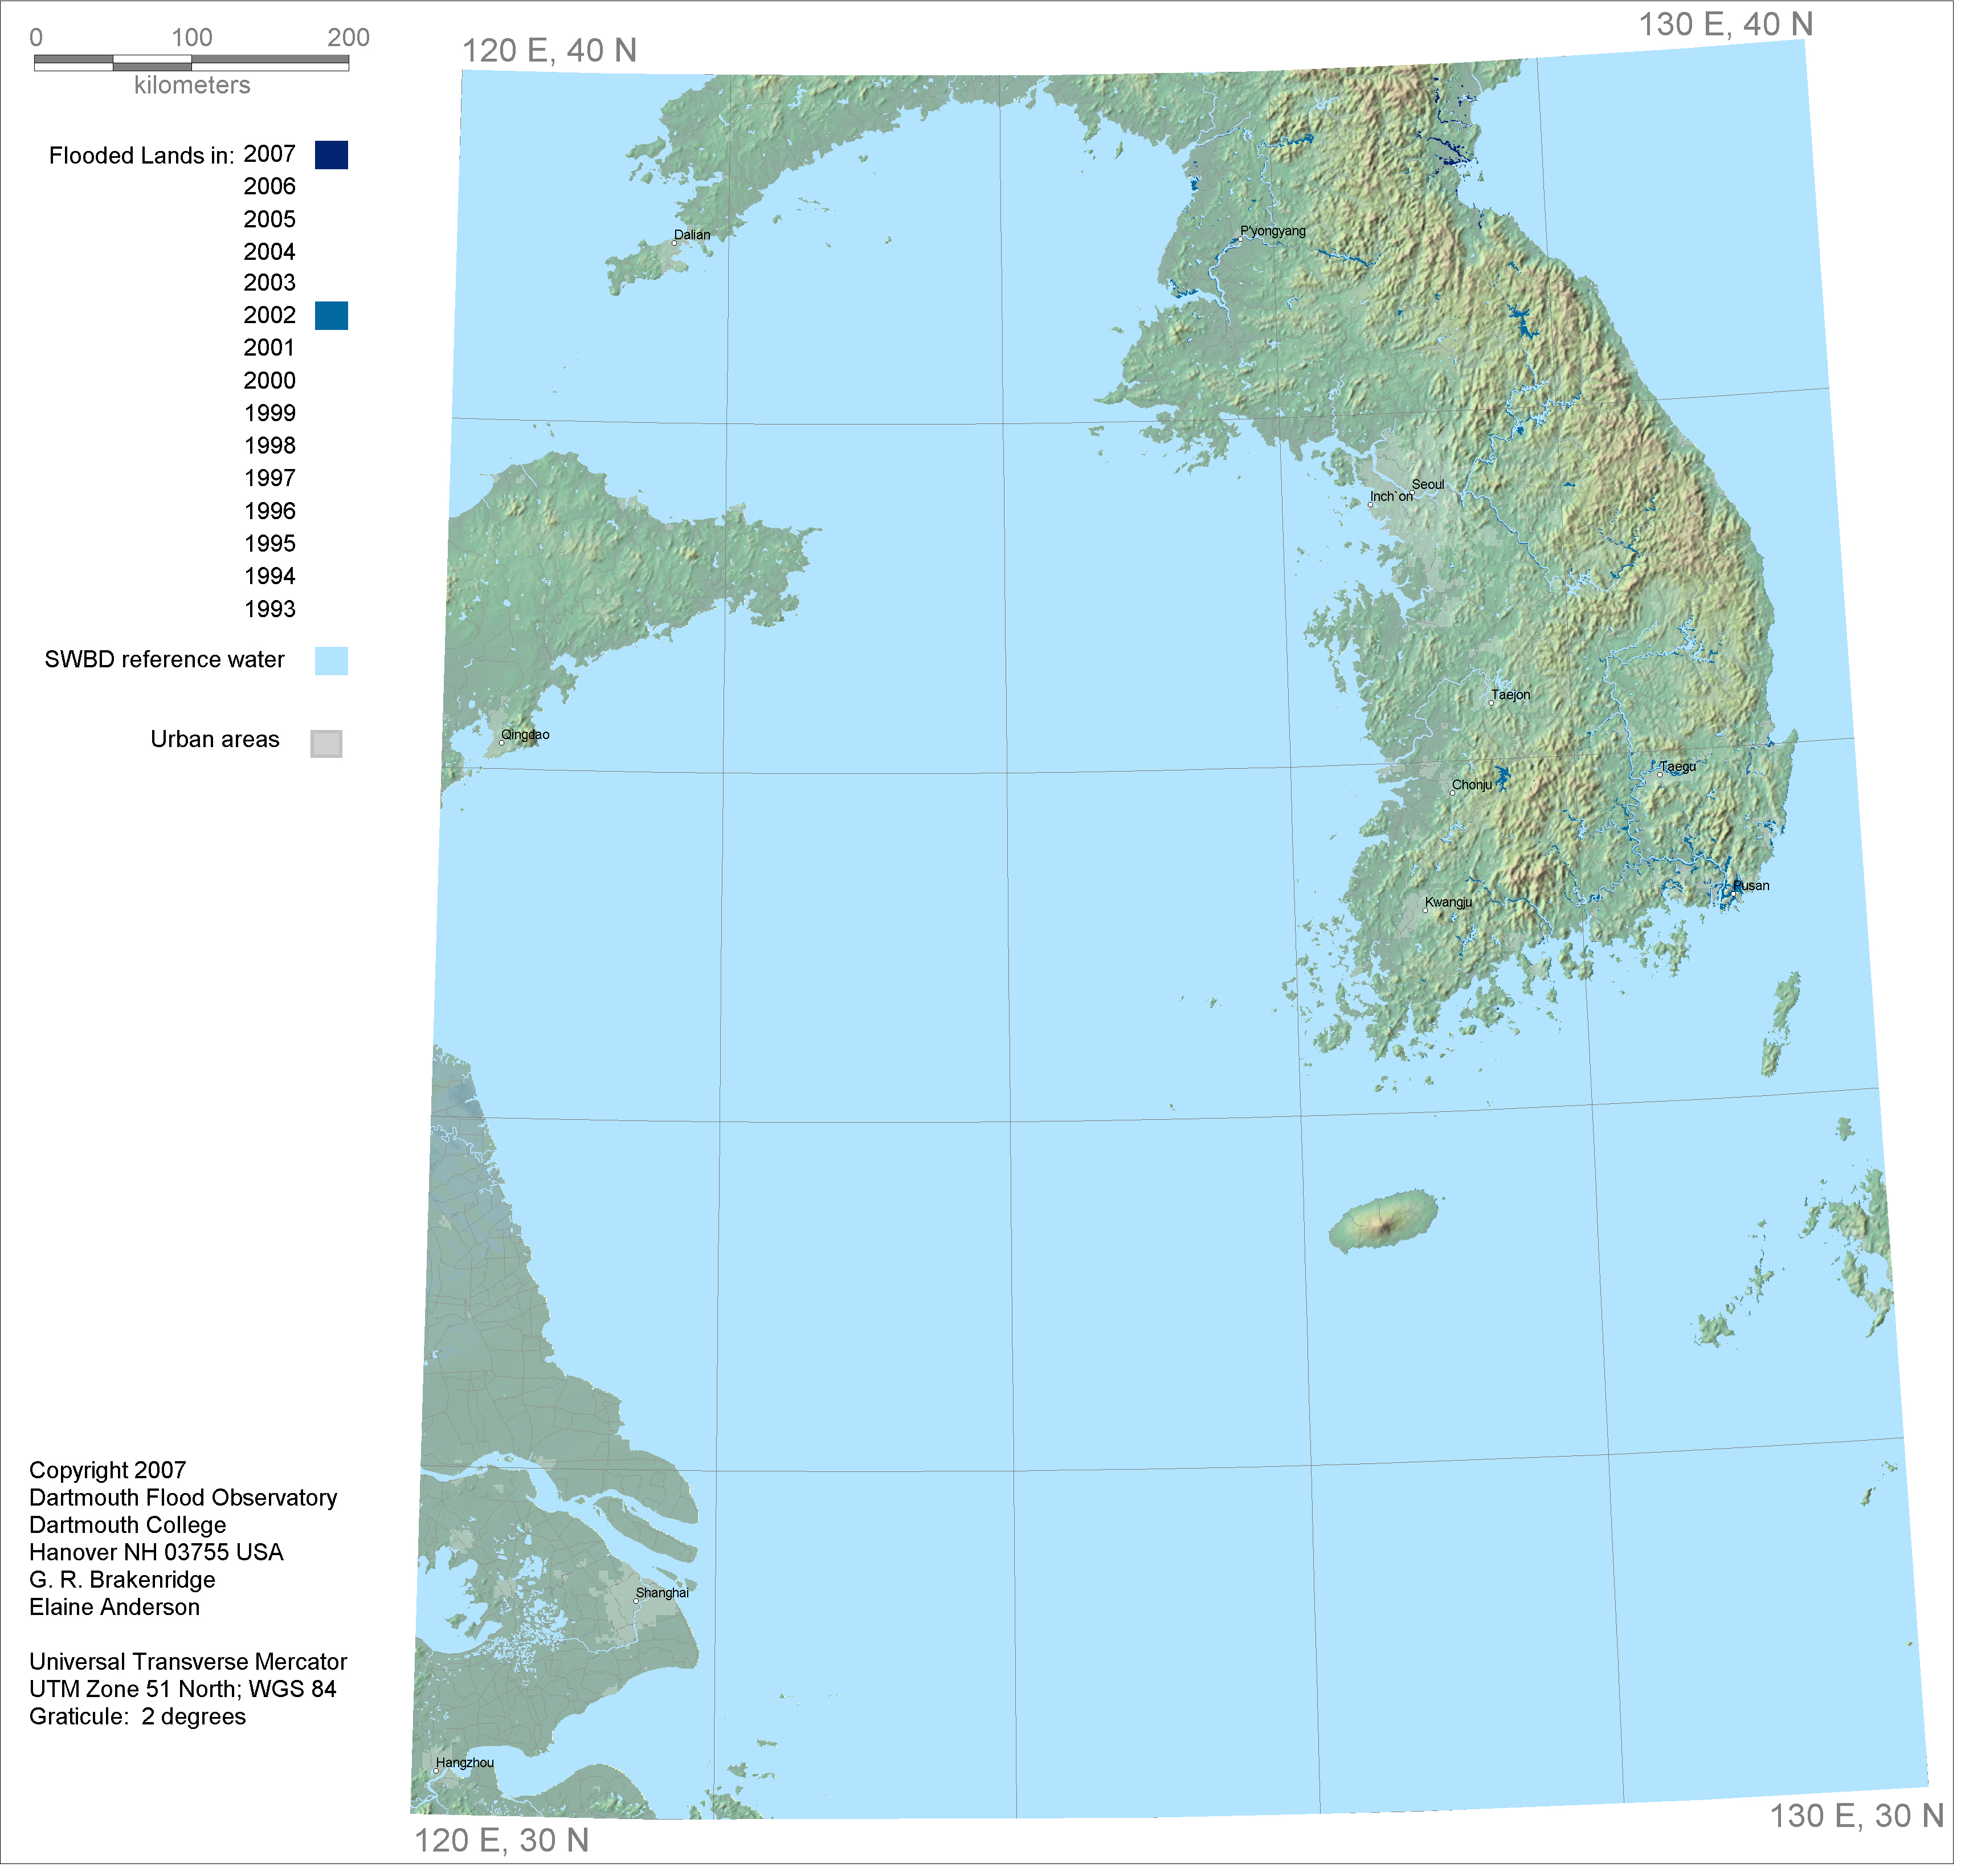1969x1876 pixels.
Task: Click the Kwangju city label
Action: coord(1448,903)
